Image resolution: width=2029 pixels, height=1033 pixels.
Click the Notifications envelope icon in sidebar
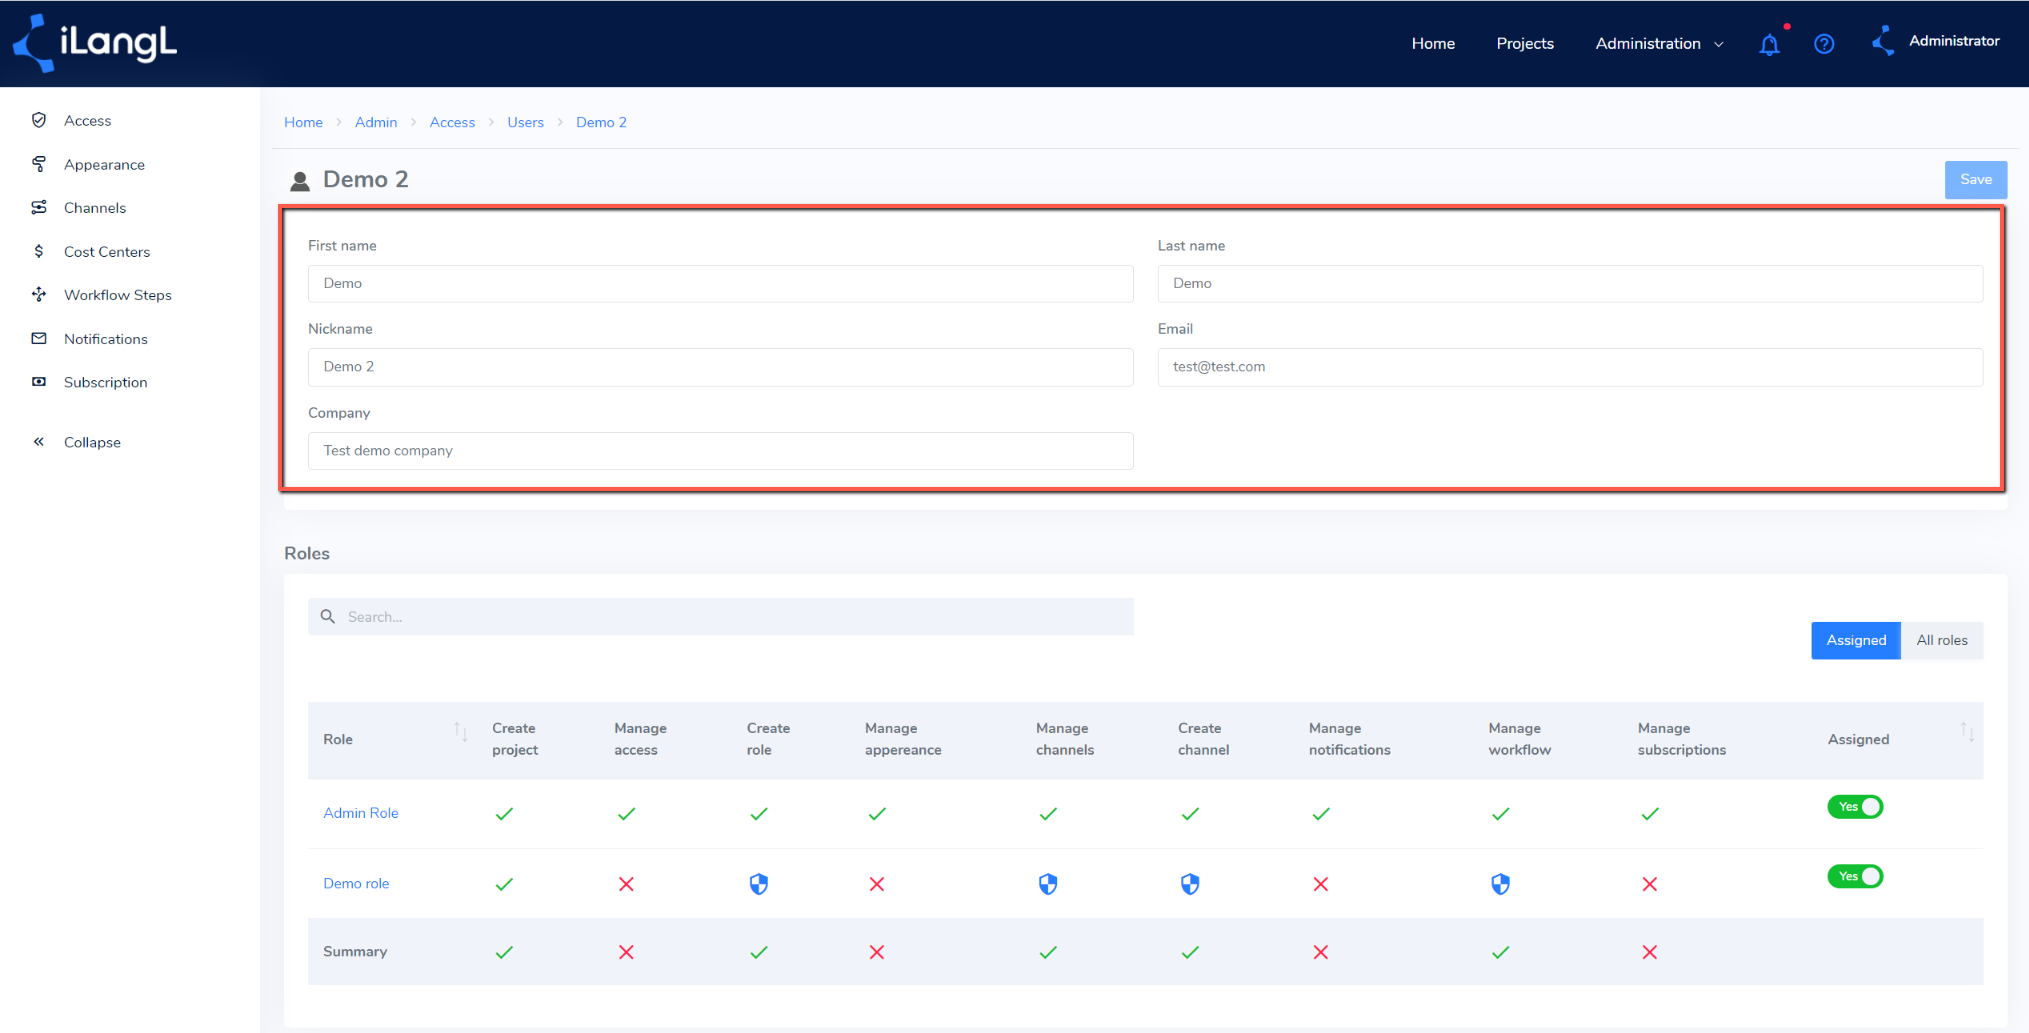39,338
